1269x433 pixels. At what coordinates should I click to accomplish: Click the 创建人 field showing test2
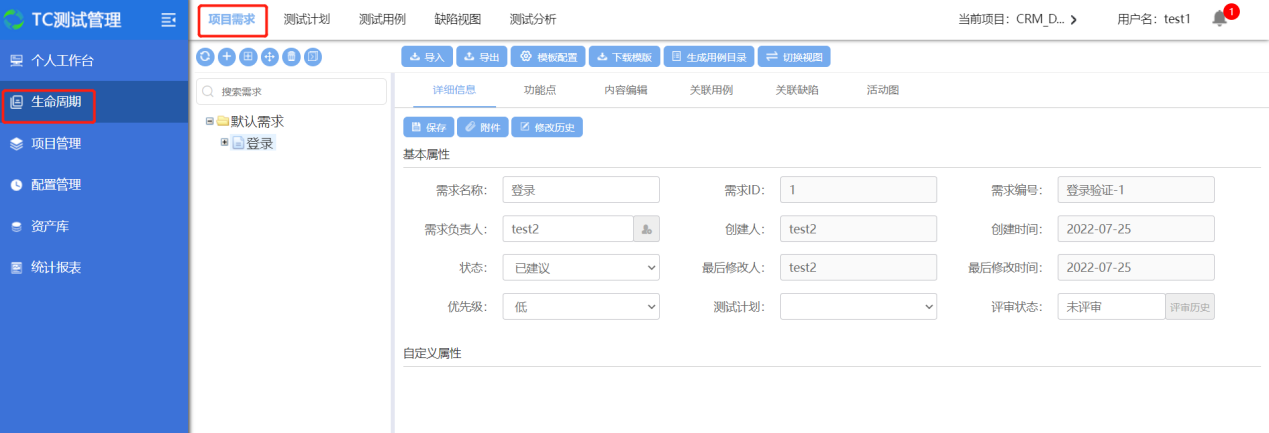click(858, 229)
